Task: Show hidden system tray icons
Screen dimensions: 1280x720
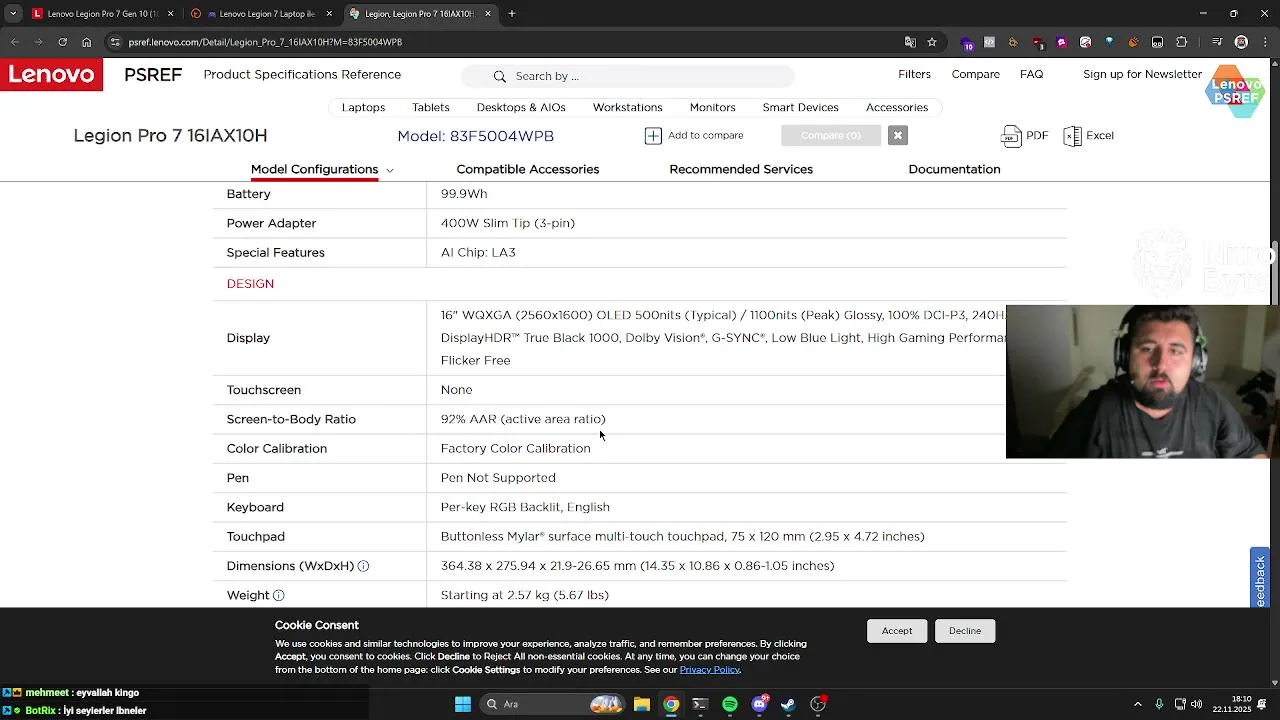Action: click(x=1137, y=704)
